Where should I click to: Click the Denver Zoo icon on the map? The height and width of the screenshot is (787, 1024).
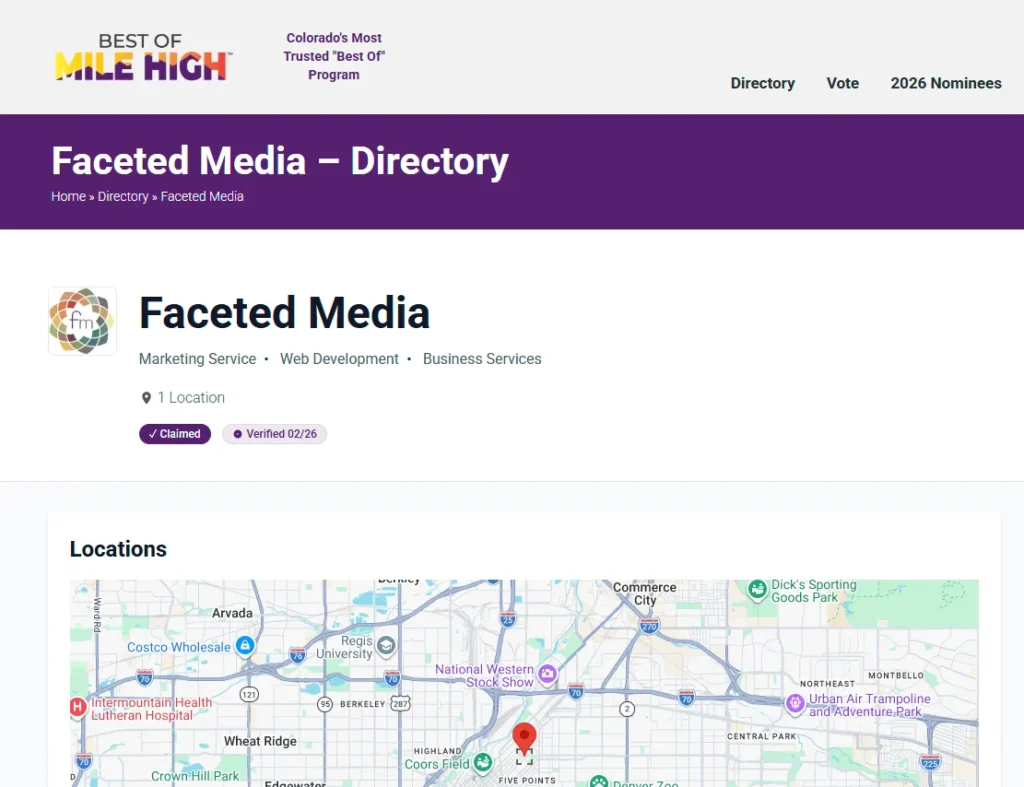pos(597,781)
